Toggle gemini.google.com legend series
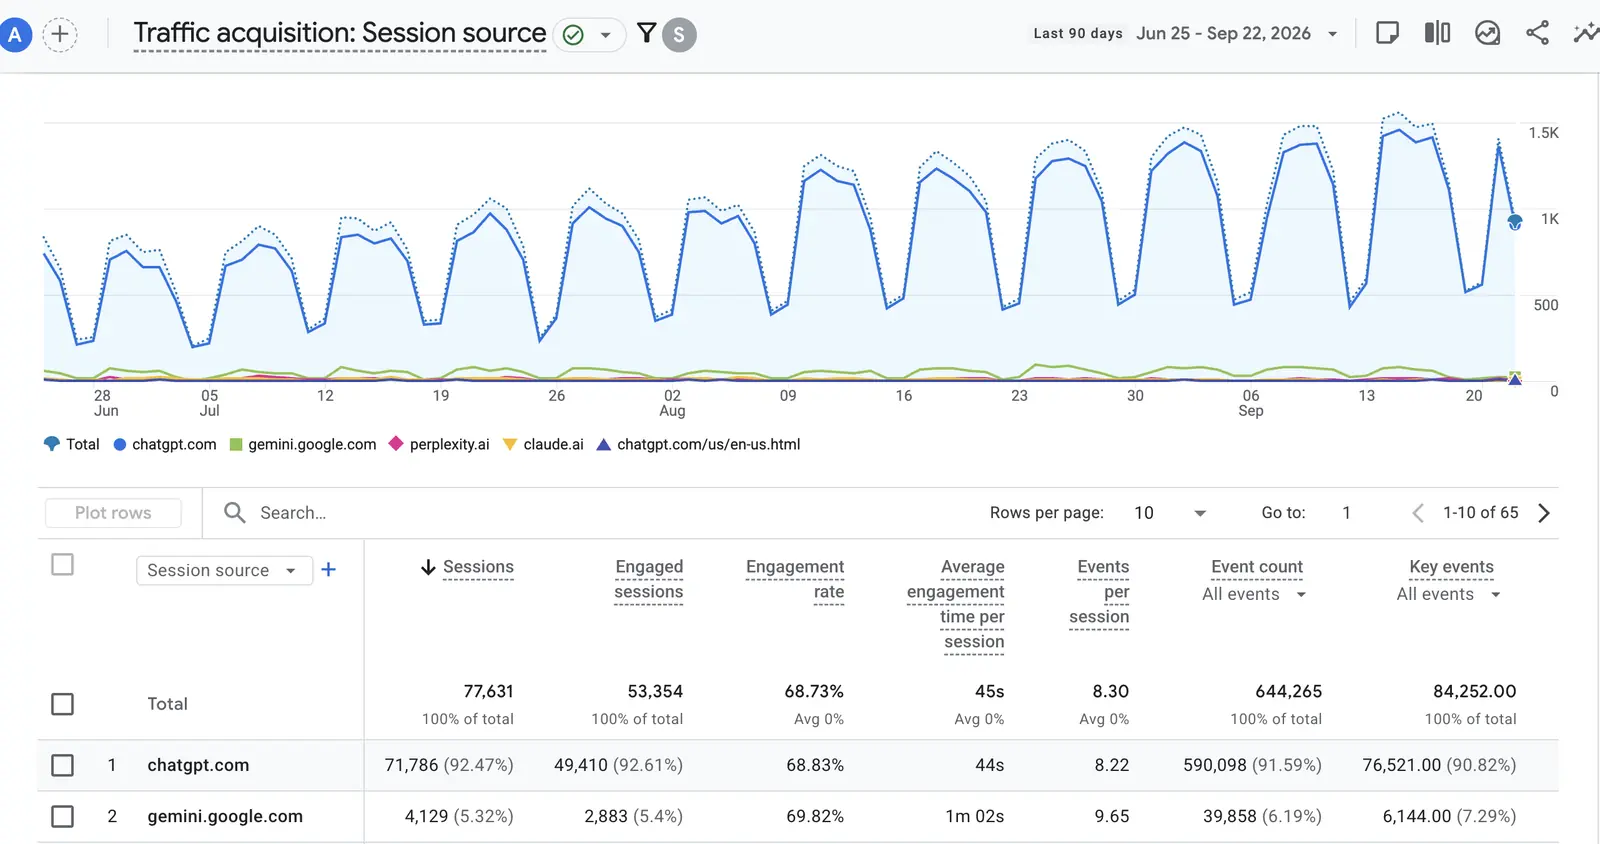 pyautogui.click(x=303, y=444)
